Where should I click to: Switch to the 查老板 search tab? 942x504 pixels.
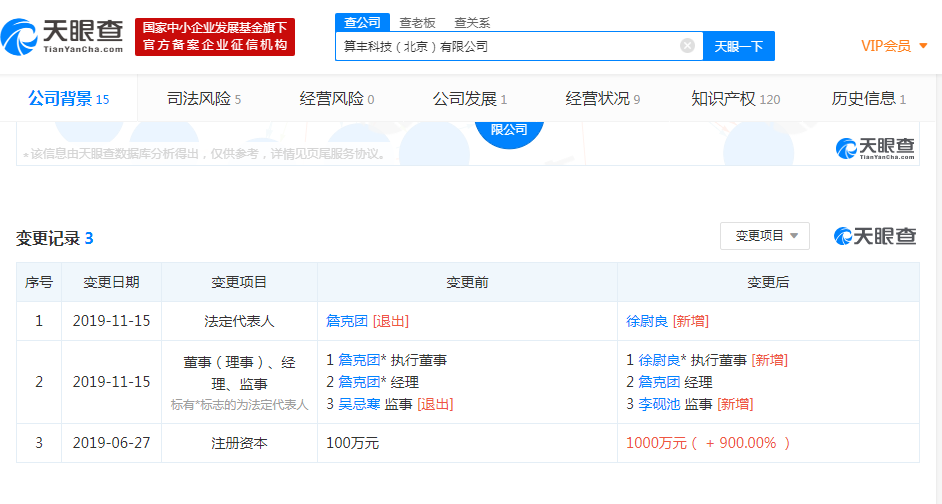click(417, 23)
